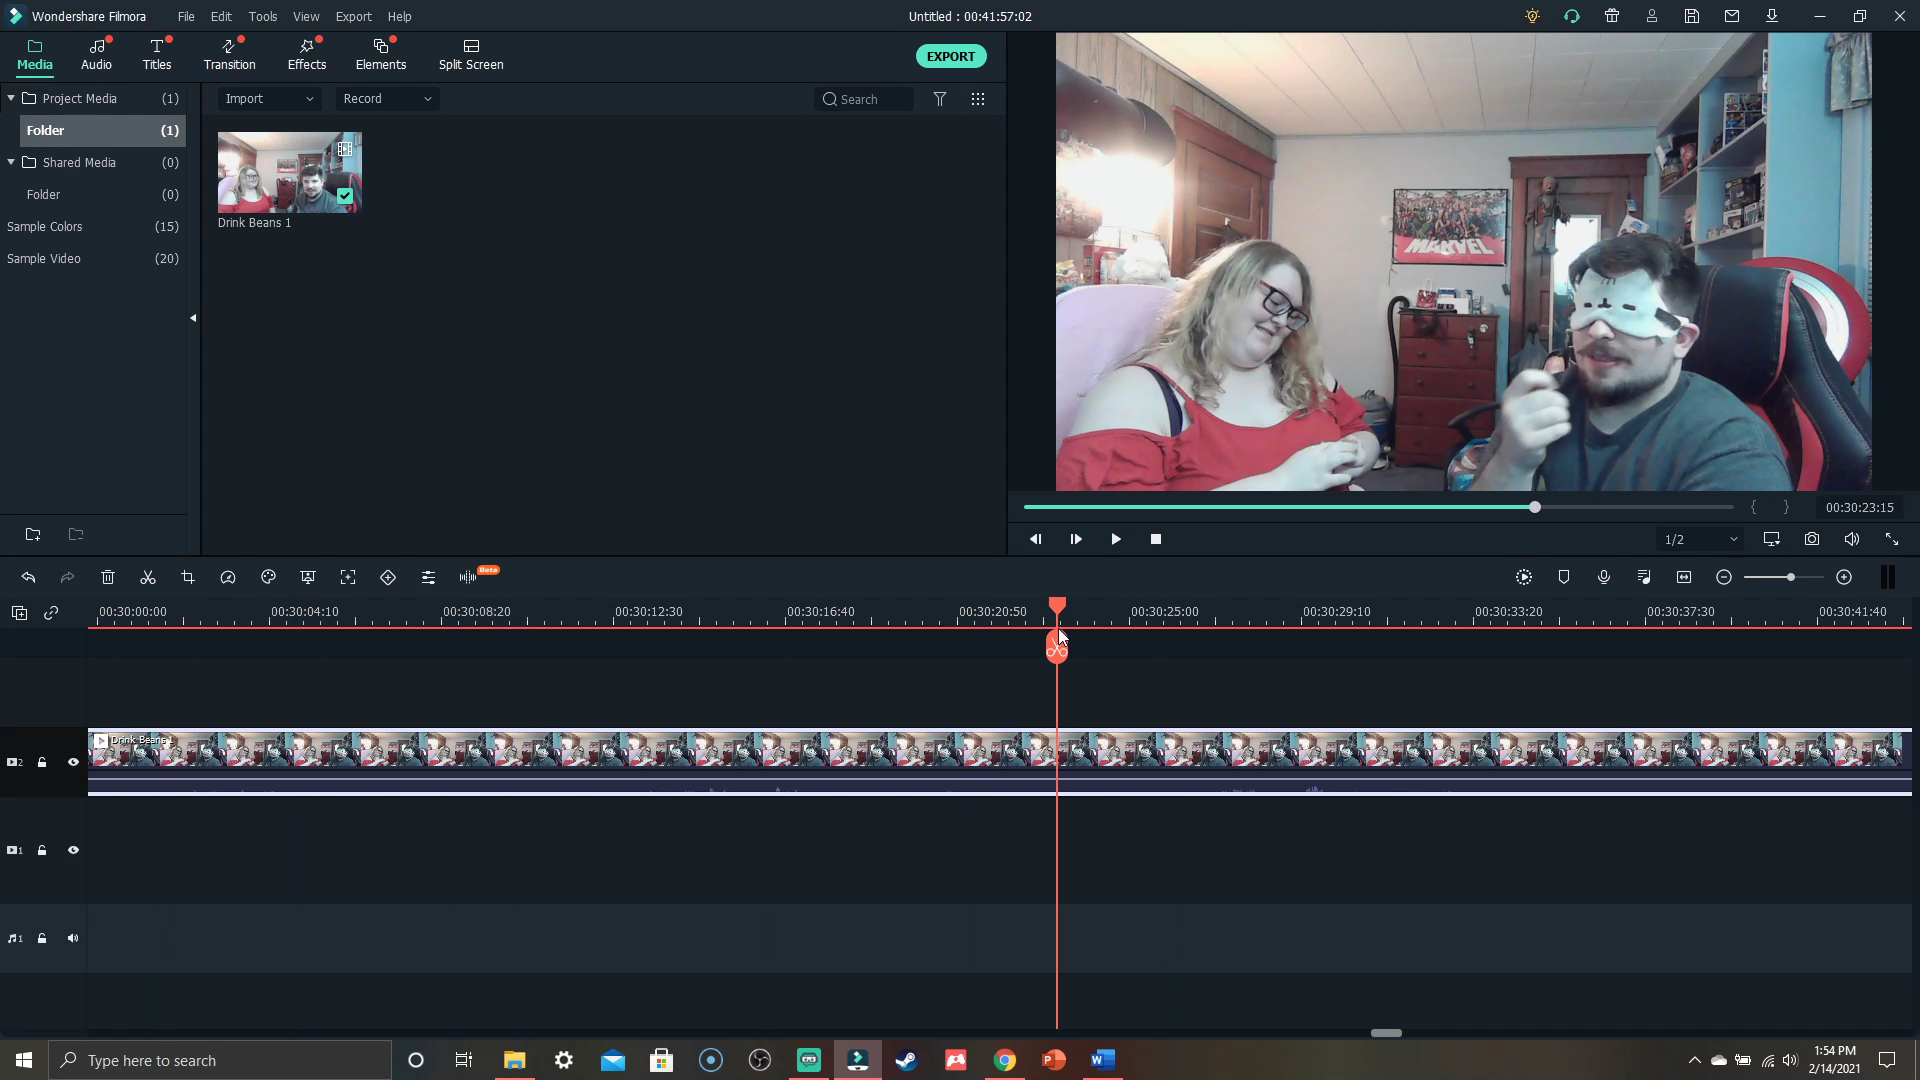
Task: Click the green screen icon in toolbar
Action: (308, 578)
